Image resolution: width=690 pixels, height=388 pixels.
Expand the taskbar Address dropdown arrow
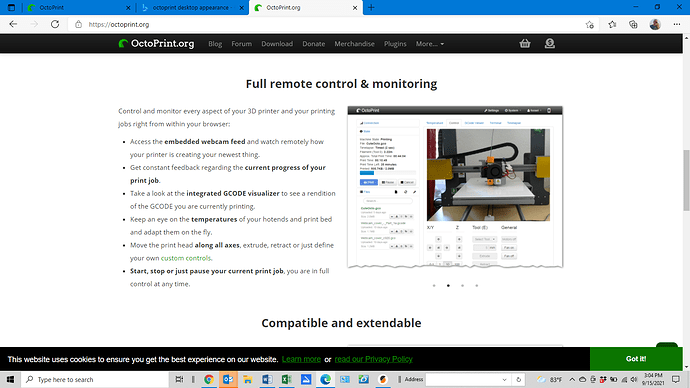point(504,379)
